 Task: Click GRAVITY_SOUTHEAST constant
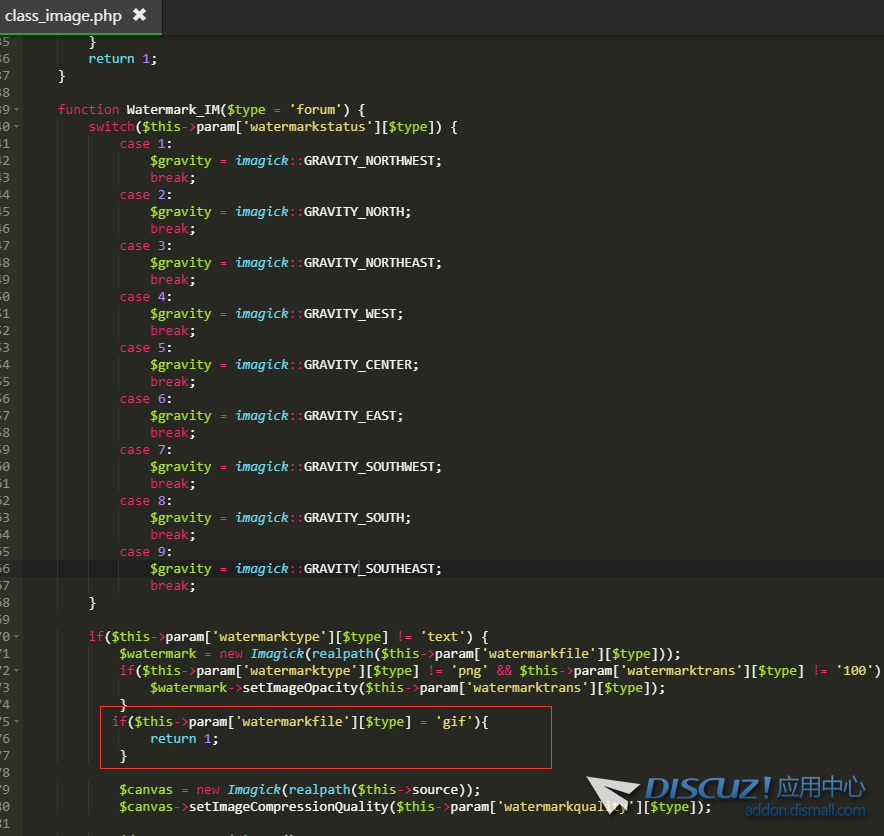coord(369,569)
